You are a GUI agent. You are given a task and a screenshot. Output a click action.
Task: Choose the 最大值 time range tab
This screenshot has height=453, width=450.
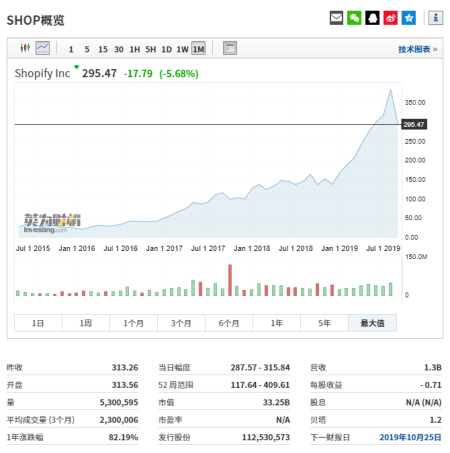tap(372, 323)
